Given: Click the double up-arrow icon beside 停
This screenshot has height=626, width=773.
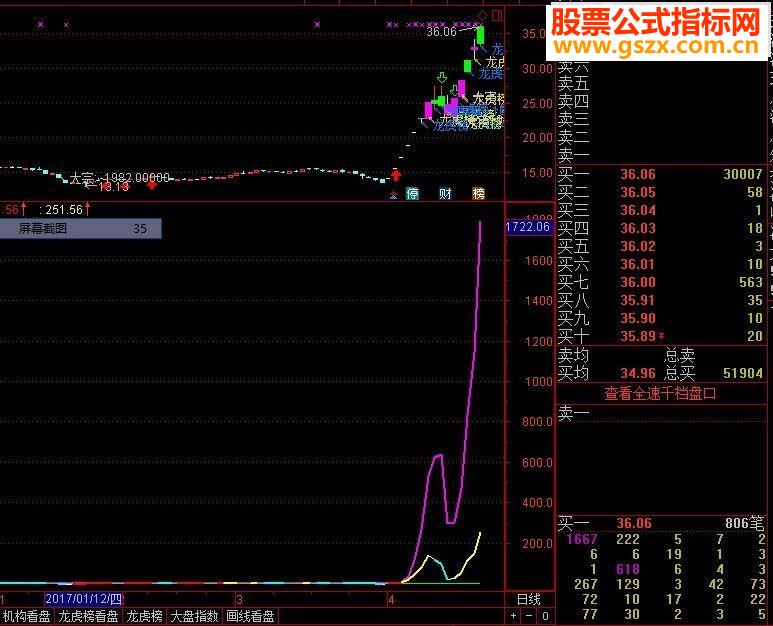Looking at the screenshot, I should point(393,195).
